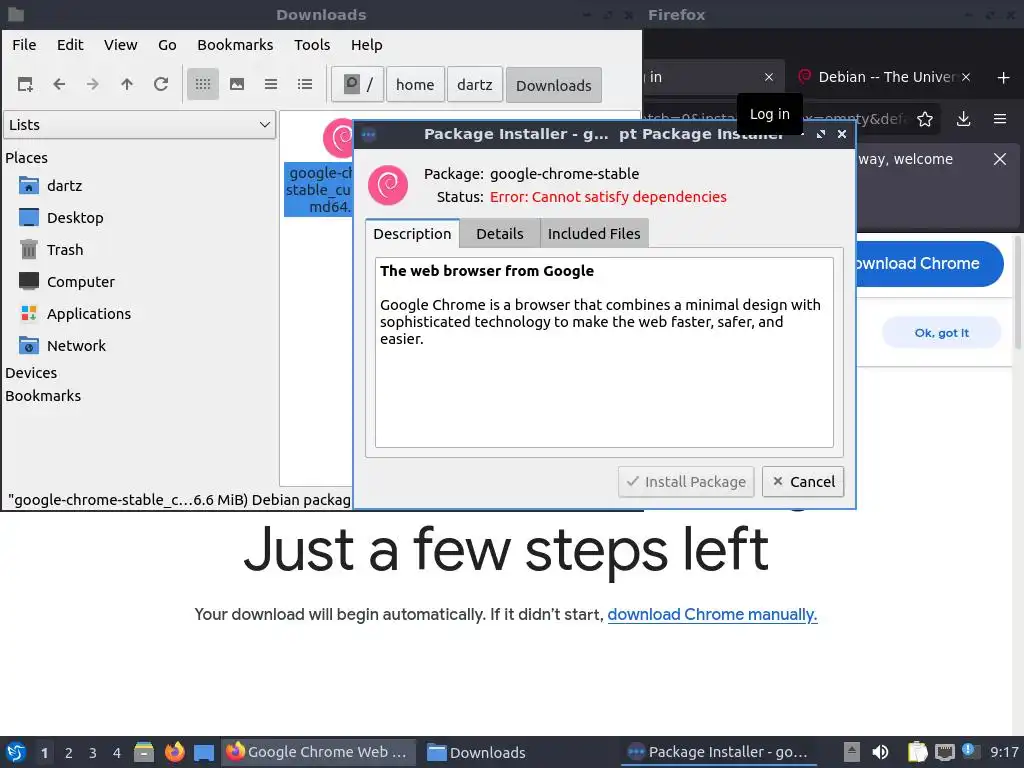Click the Download Chrome button
The image size is (1024, 768).
pos(930,264)
